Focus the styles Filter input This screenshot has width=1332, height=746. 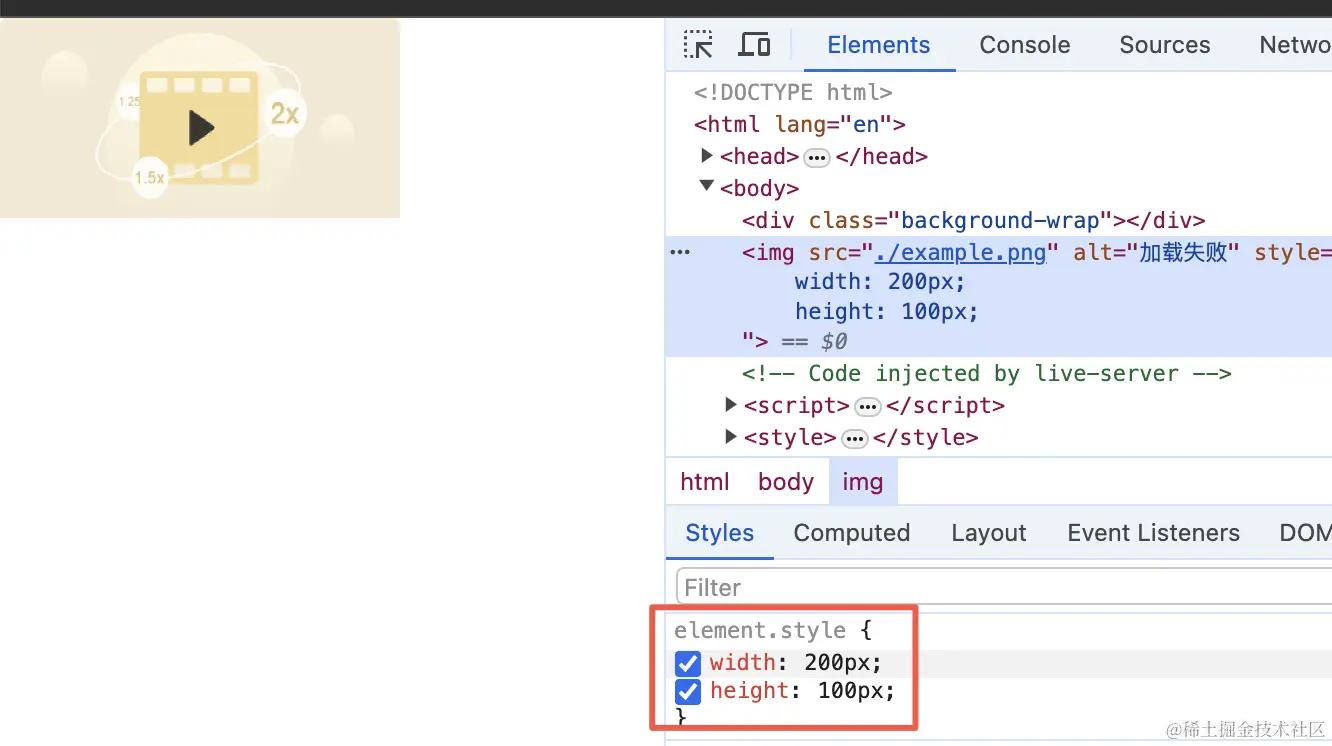(1004, 587)
